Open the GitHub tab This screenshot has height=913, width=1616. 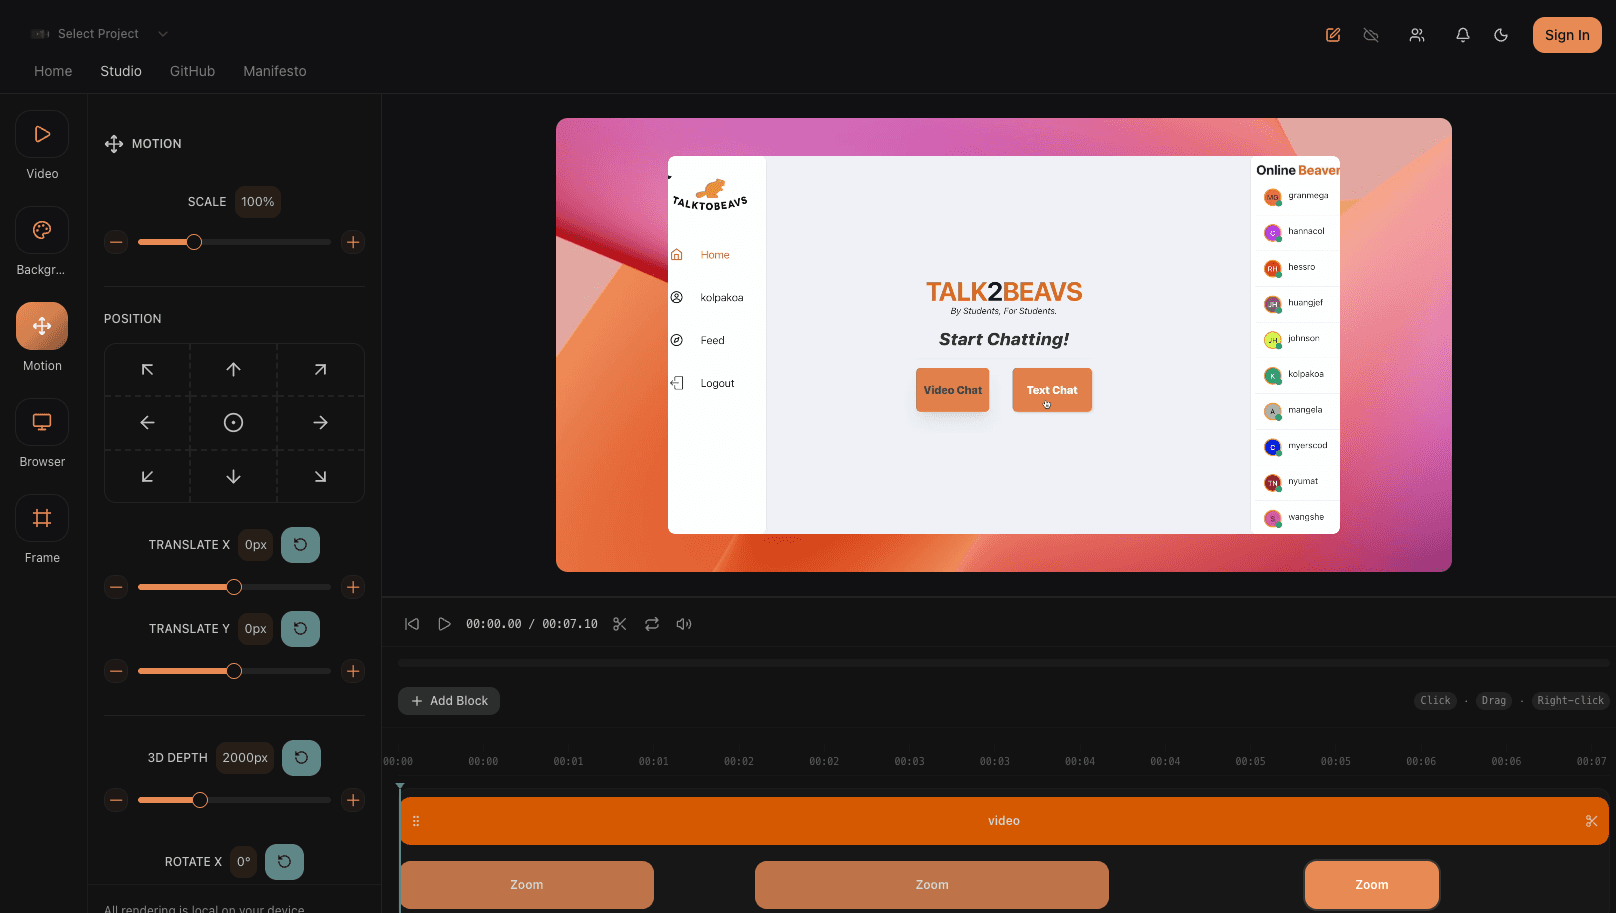192,71
